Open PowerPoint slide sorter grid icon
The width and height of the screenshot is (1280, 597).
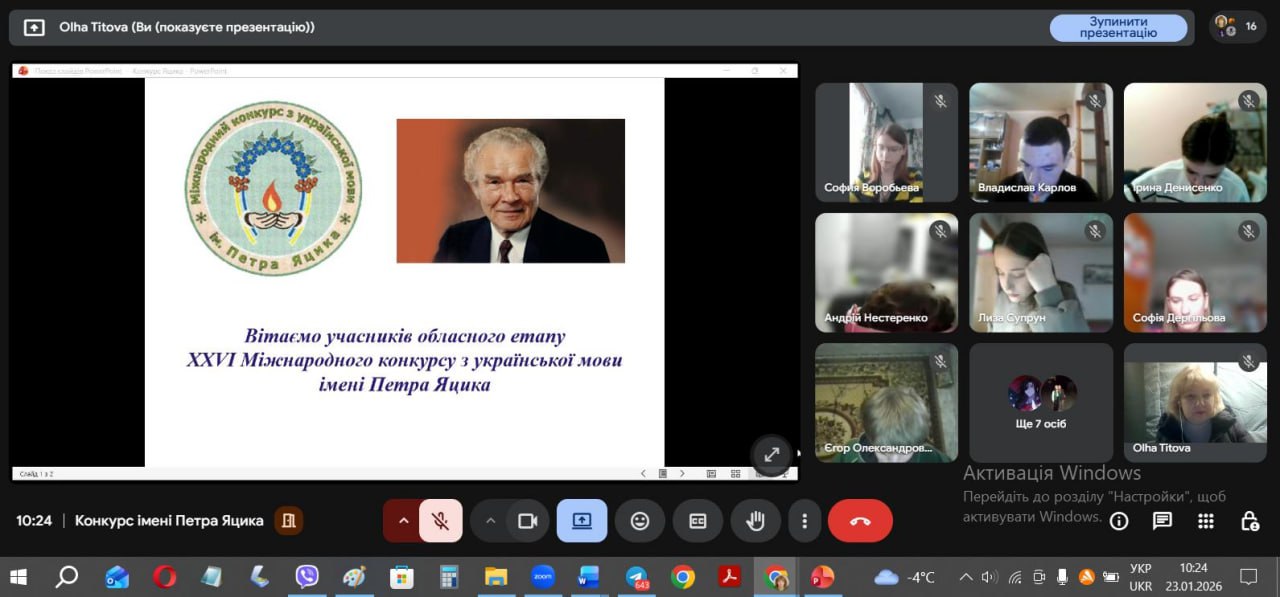pos(735,472)
